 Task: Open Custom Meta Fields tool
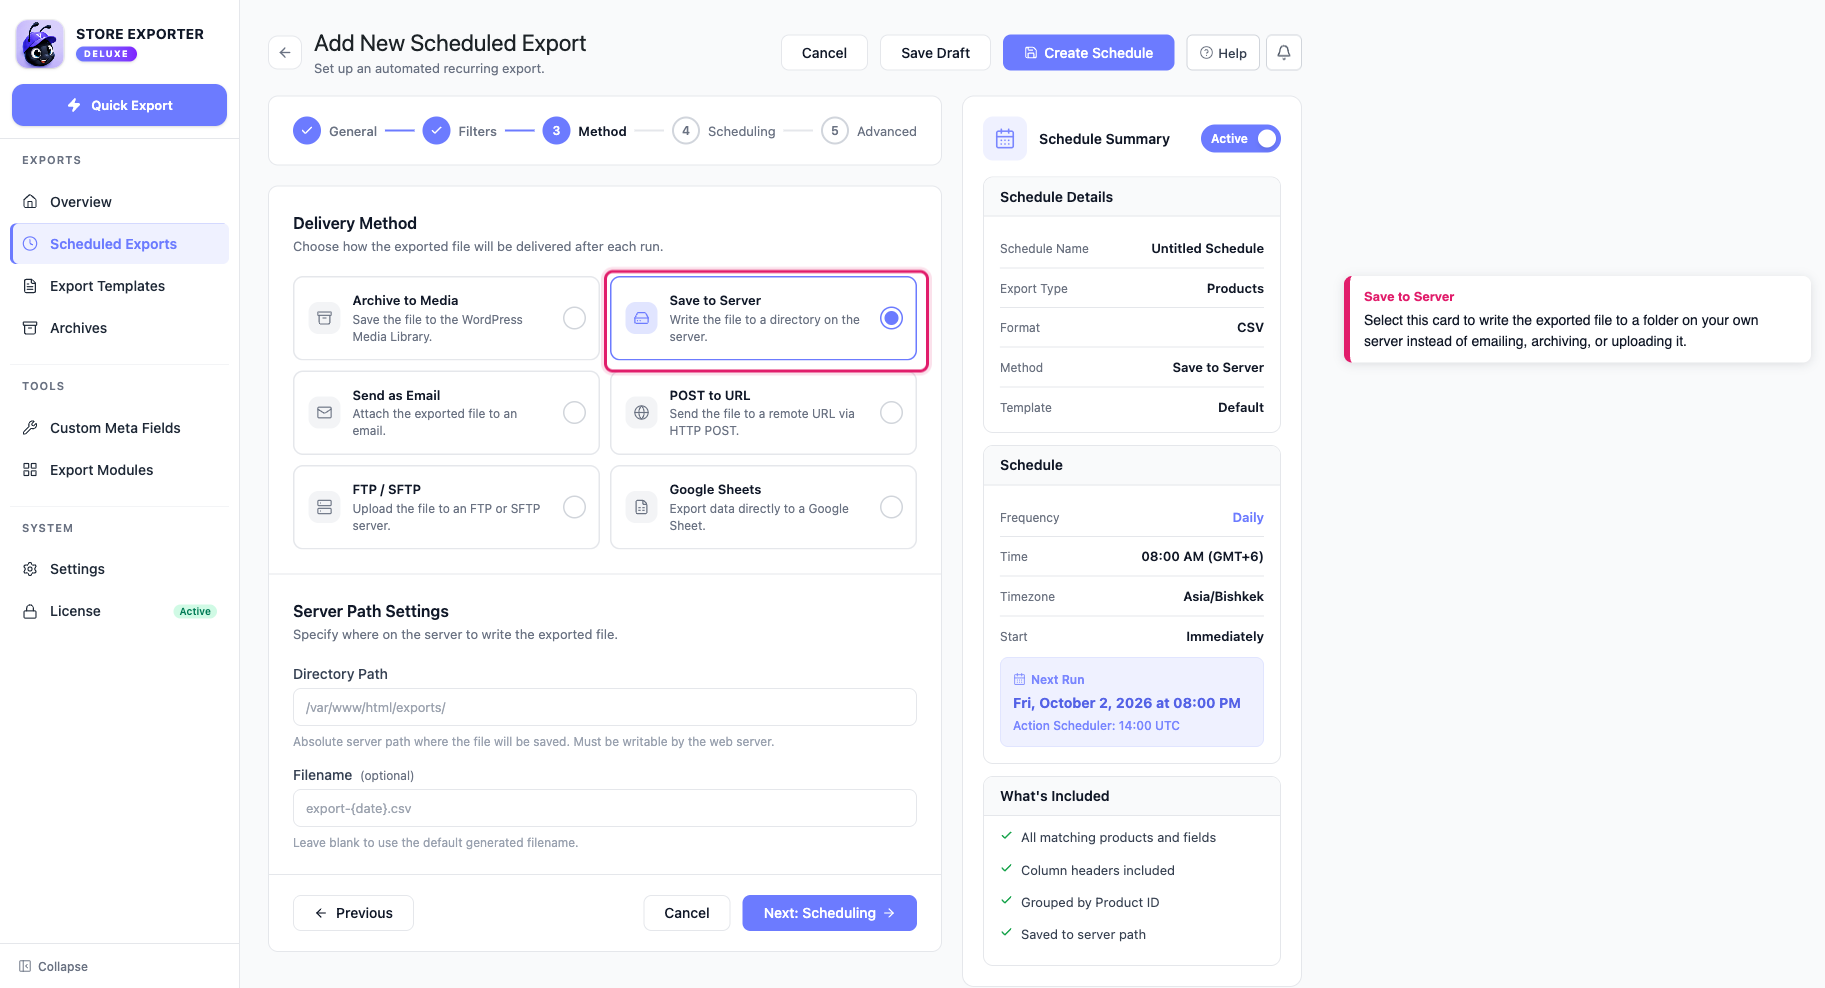[x=119, y=428]
